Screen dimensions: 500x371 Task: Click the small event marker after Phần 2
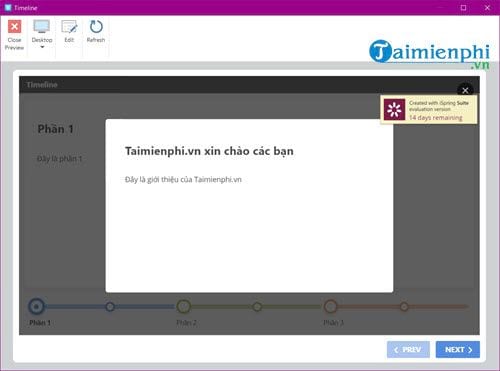(x=257, y=307)
